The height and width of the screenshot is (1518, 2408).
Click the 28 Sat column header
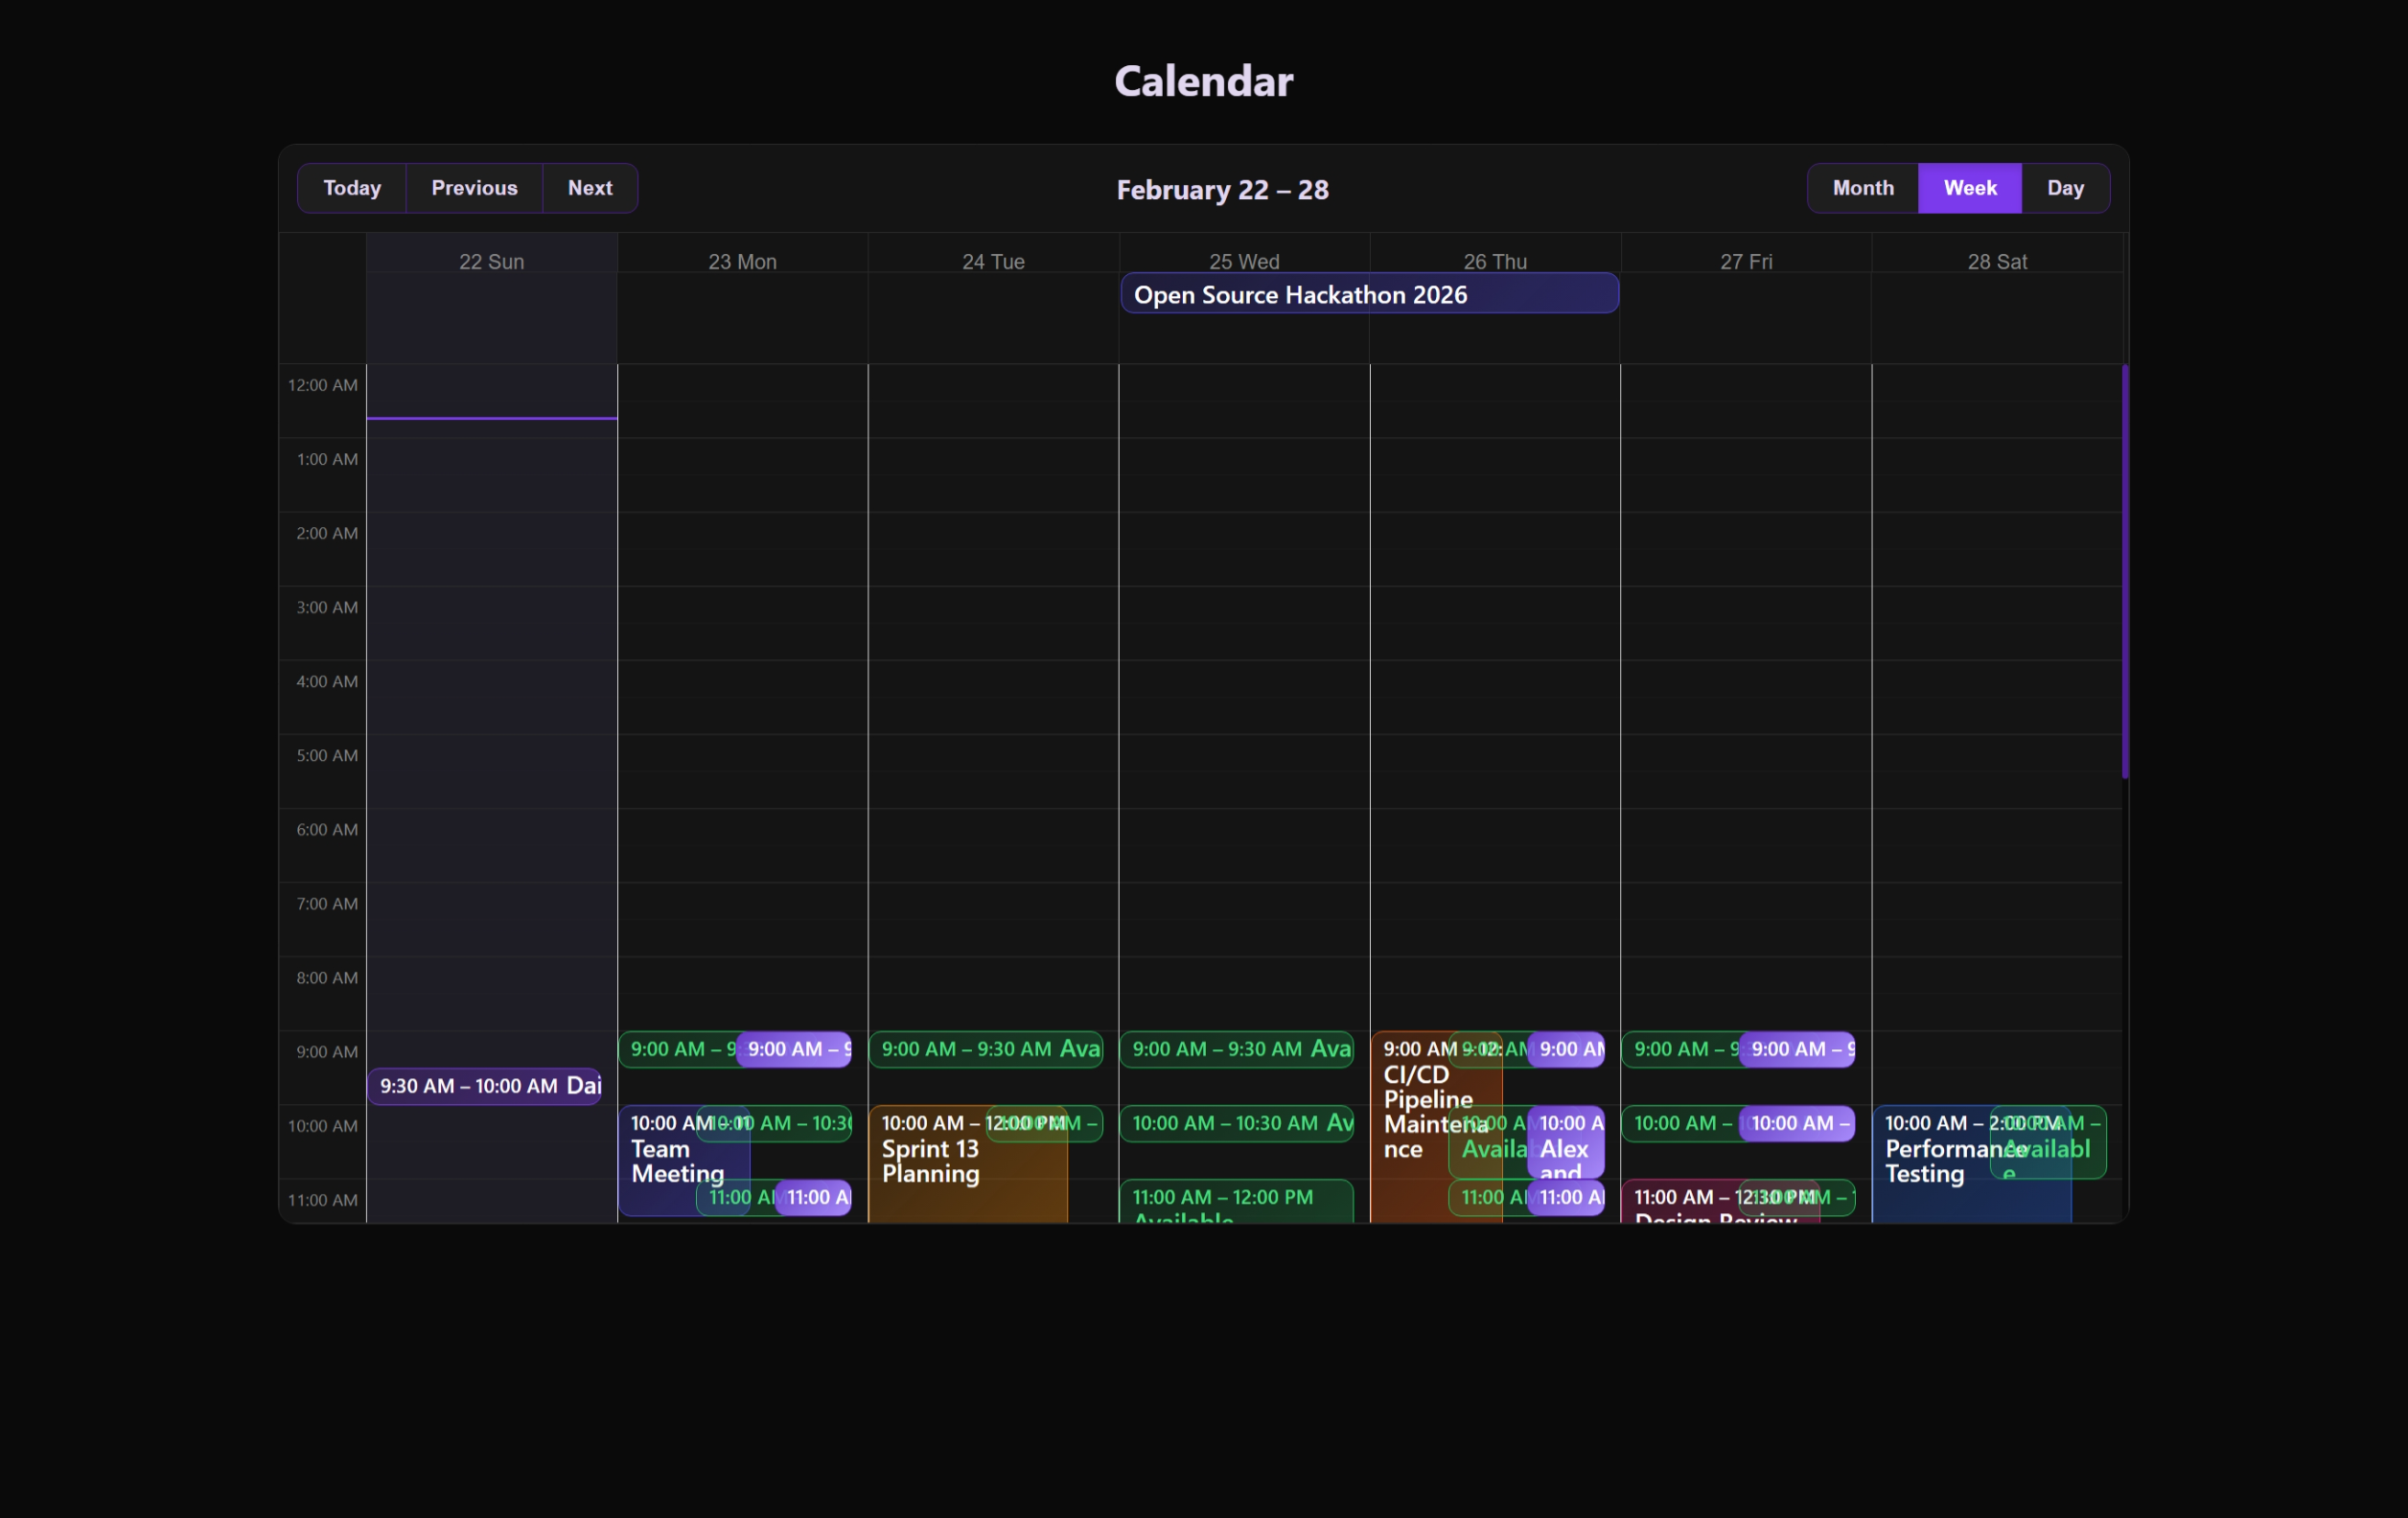tap(1997, 261)
